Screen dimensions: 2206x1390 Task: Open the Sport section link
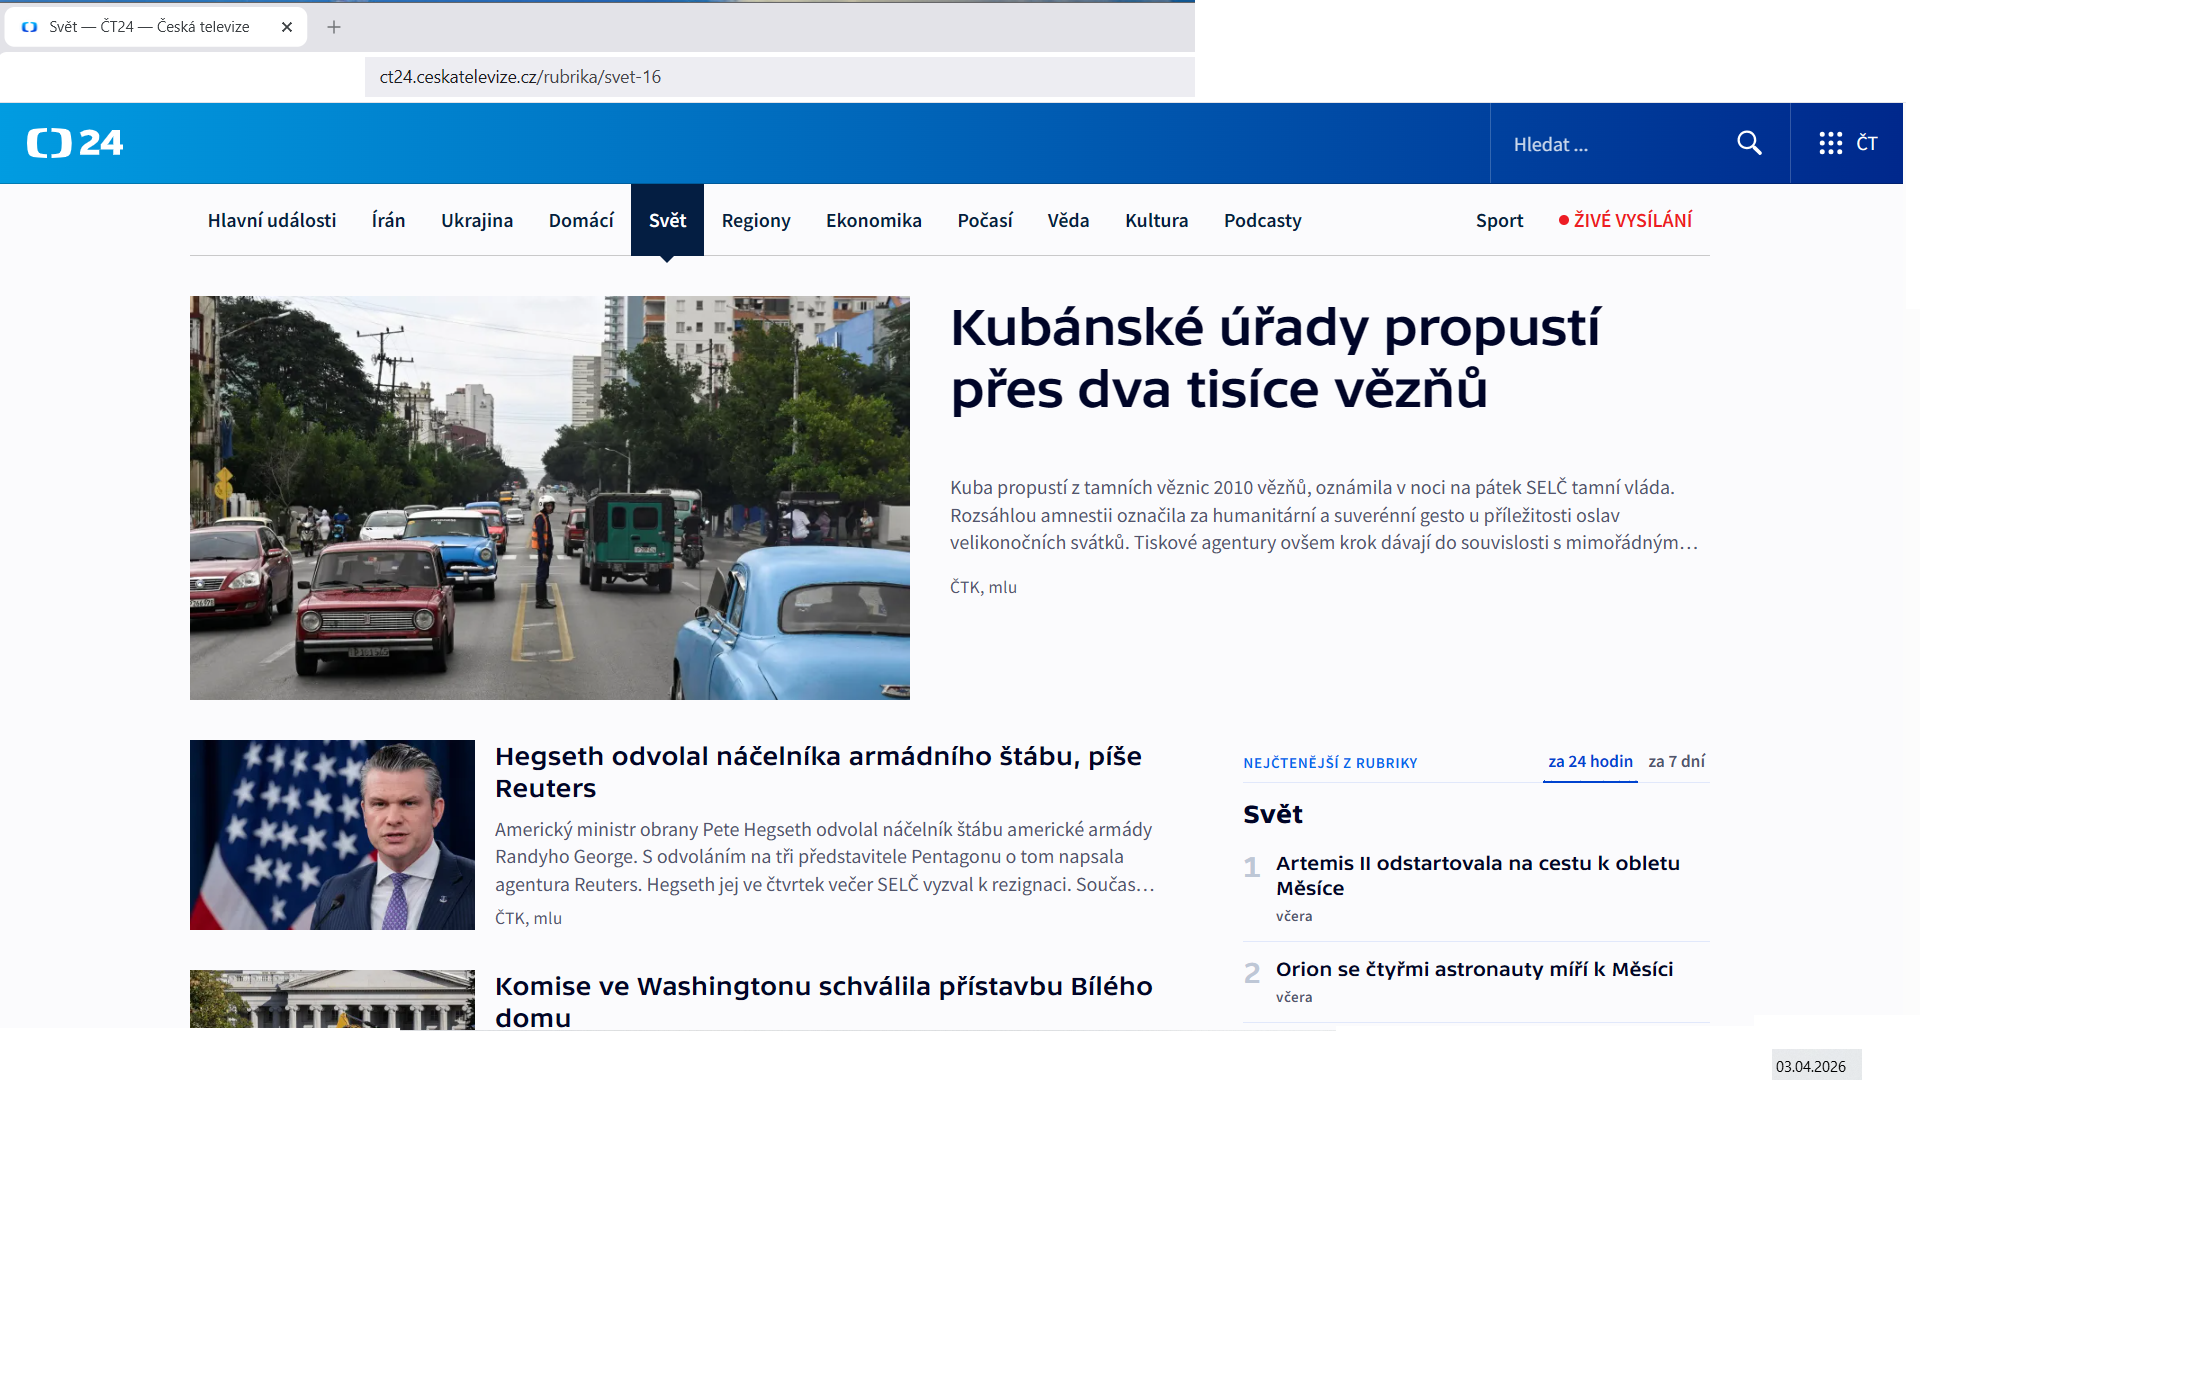(1499, 220)
